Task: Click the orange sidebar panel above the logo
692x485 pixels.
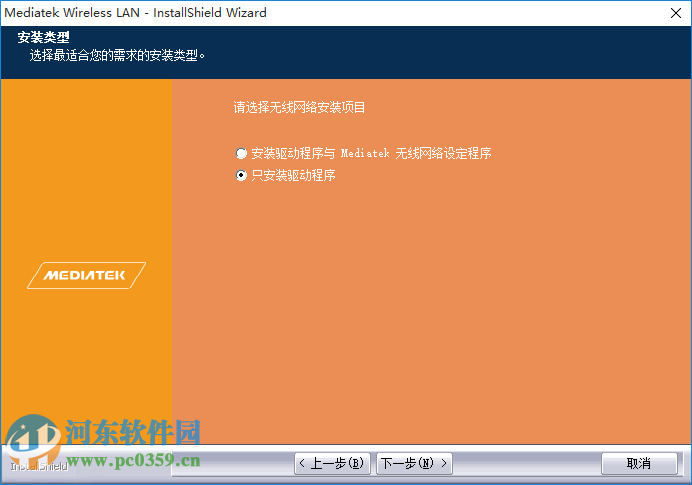Action: pos(86,170)
